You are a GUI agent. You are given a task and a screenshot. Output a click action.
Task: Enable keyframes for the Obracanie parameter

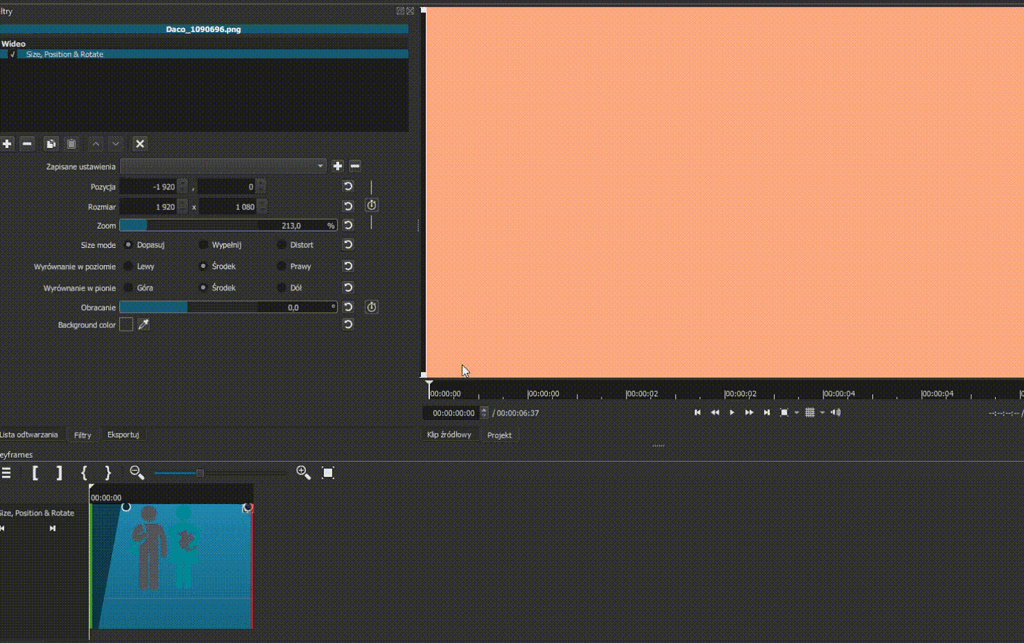[x=371, y=307]
